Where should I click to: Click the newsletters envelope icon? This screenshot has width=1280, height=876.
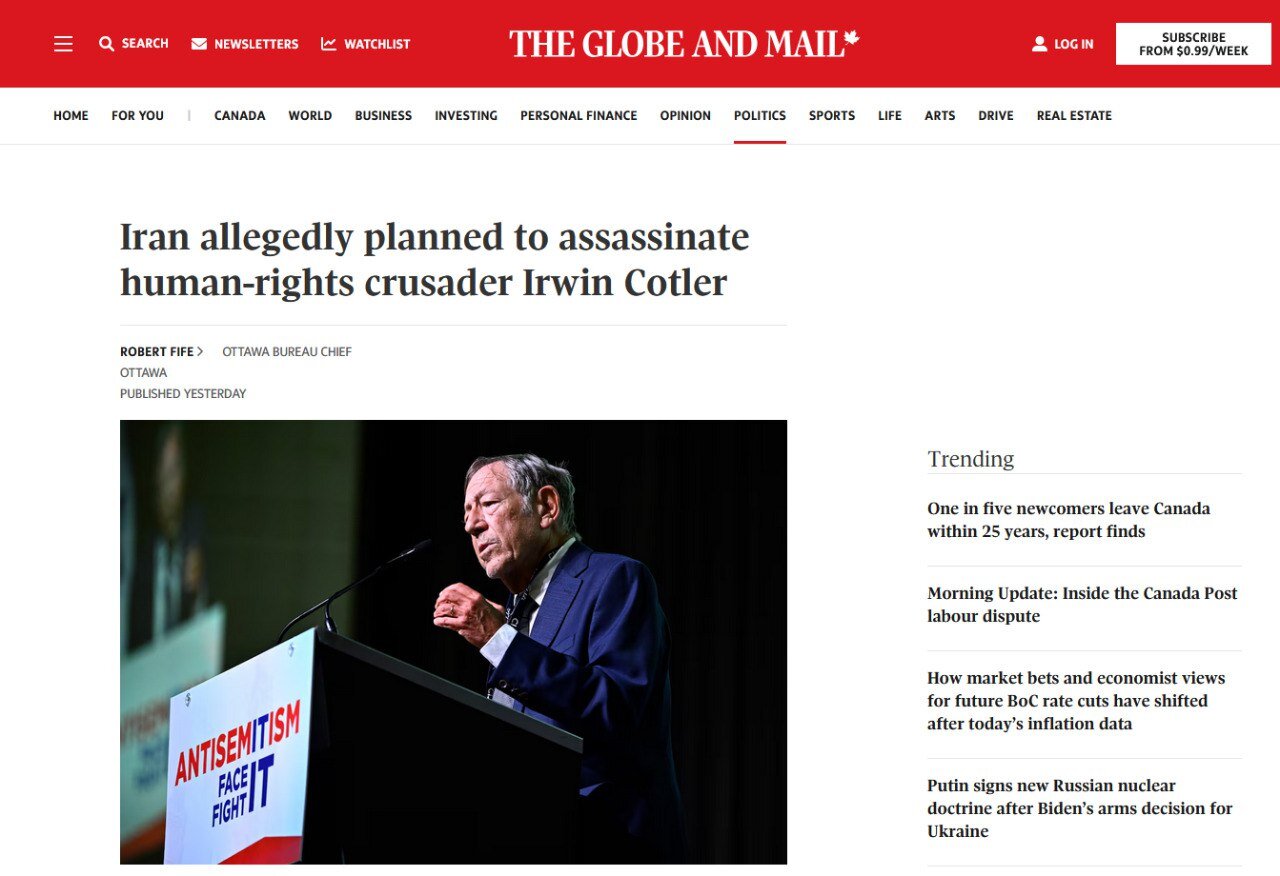tap(199, 44)
